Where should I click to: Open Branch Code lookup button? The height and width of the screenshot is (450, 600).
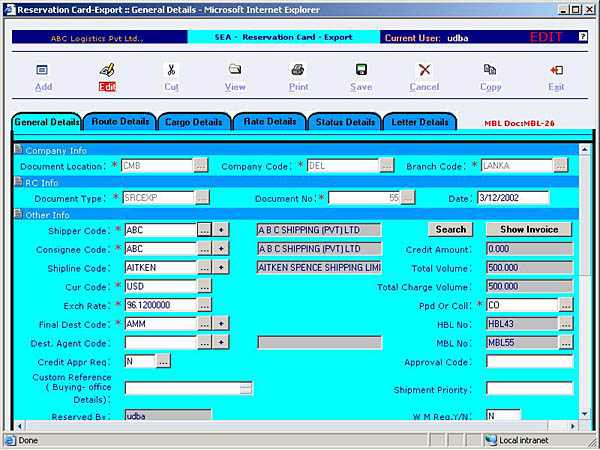coord(561,166)
